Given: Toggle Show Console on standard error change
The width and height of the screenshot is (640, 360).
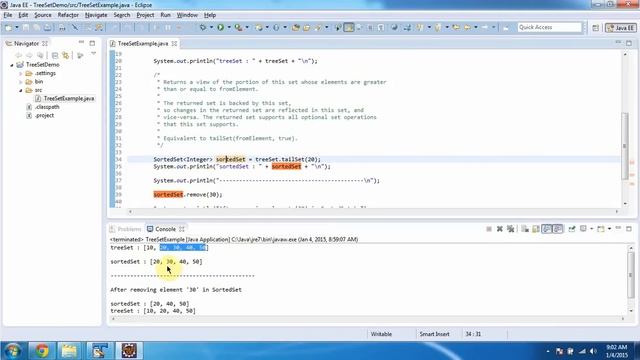Looking at the screenshot, I should click(558, 229).
